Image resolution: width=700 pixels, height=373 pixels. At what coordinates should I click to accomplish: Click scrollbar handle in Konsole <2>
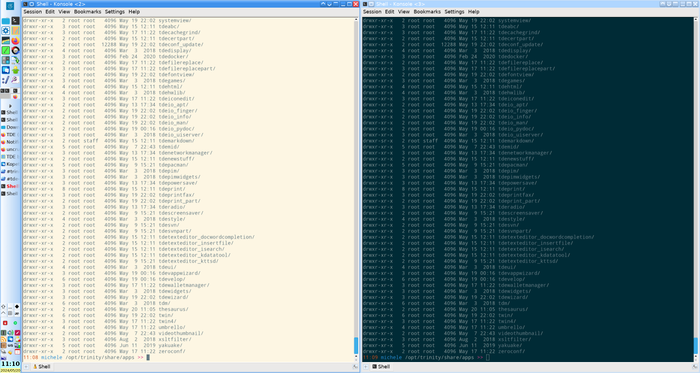pos(356,345)
